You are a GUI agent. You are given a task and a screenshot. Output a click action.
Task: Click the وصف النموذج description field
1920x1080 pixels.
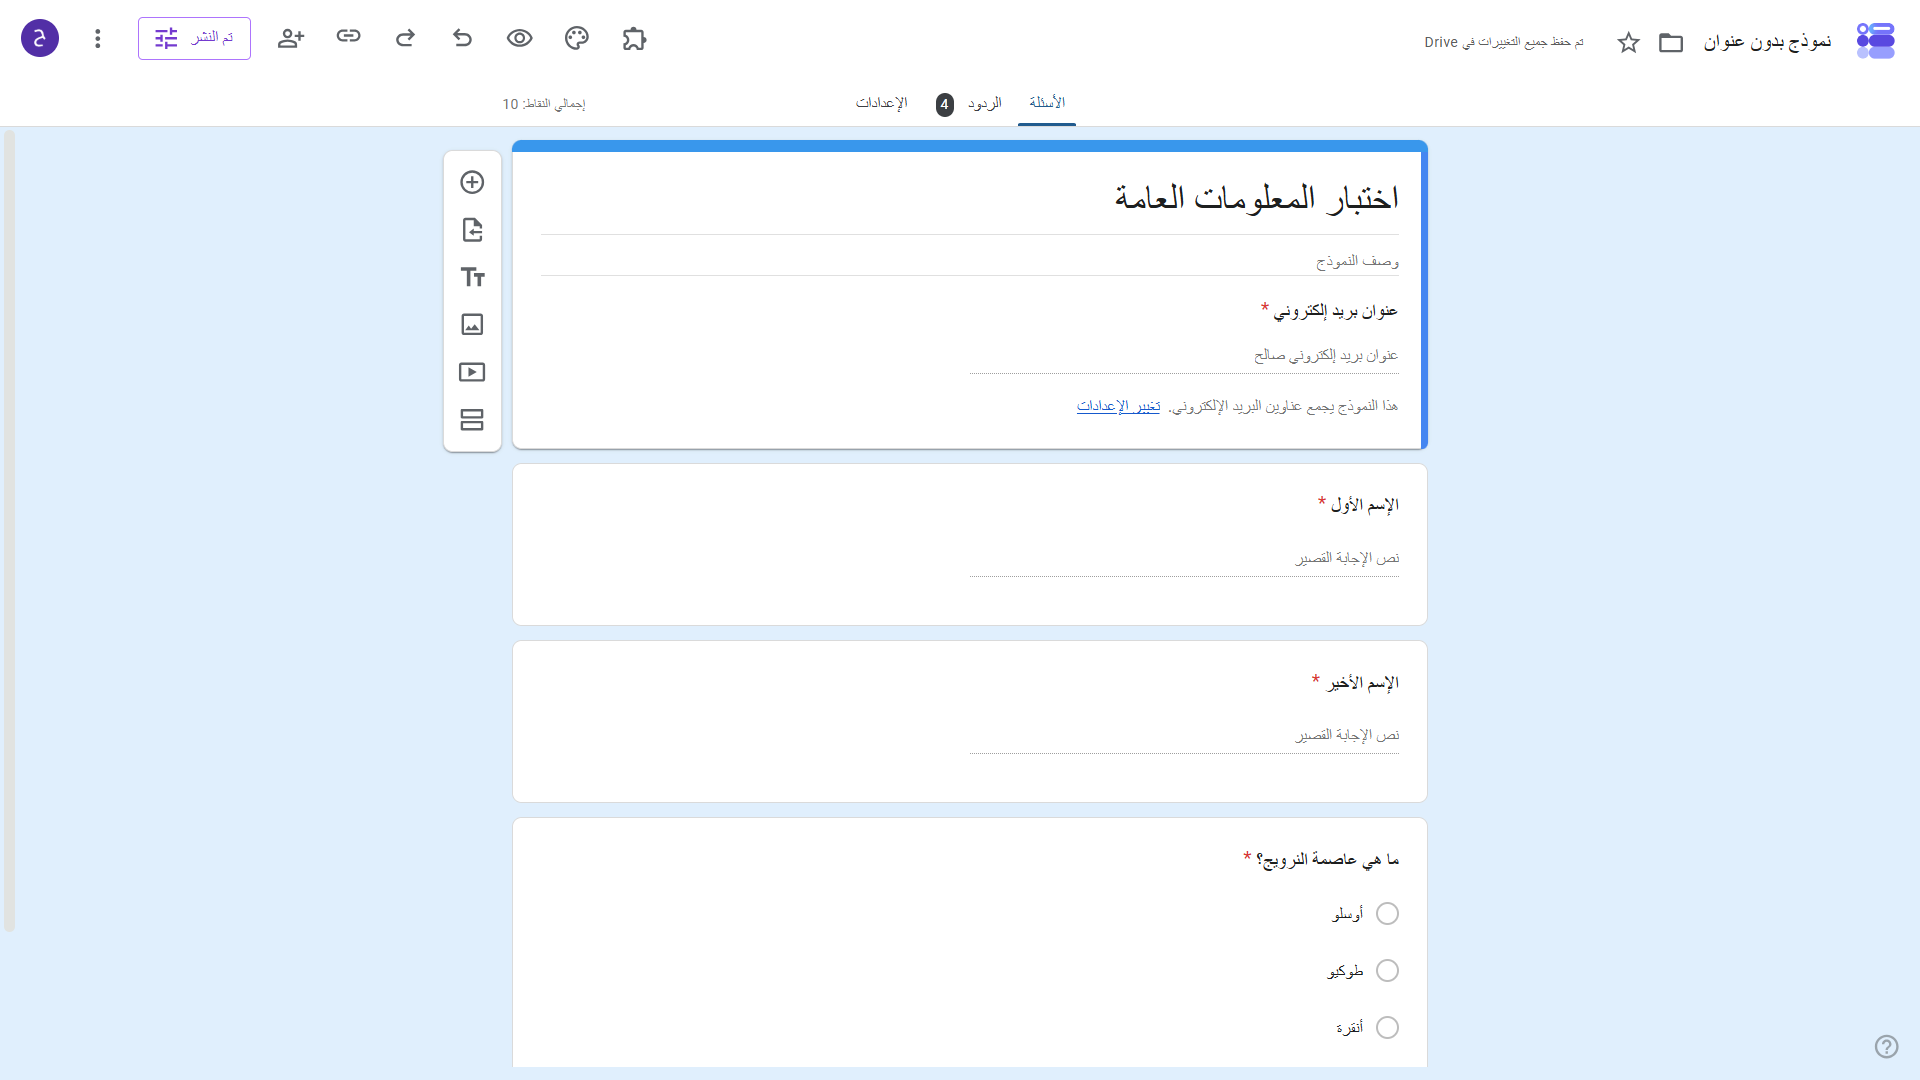coord(969,261)
